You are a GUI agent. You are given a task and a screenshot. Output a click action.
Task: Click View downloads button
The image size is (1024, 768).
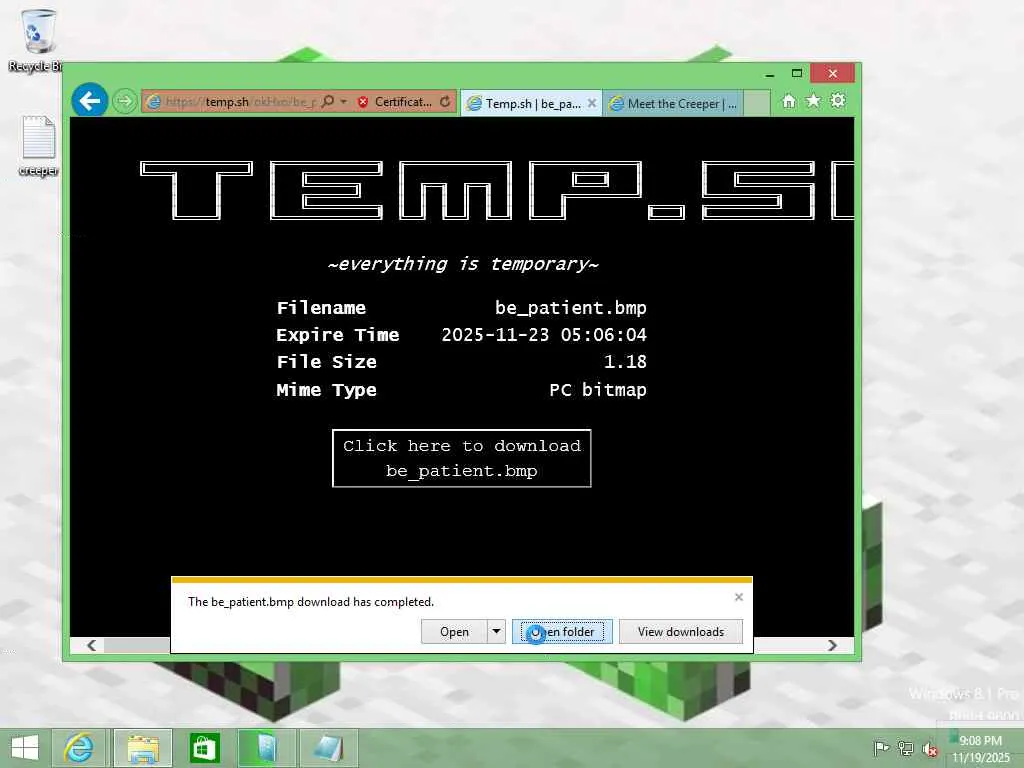(680, 632)
